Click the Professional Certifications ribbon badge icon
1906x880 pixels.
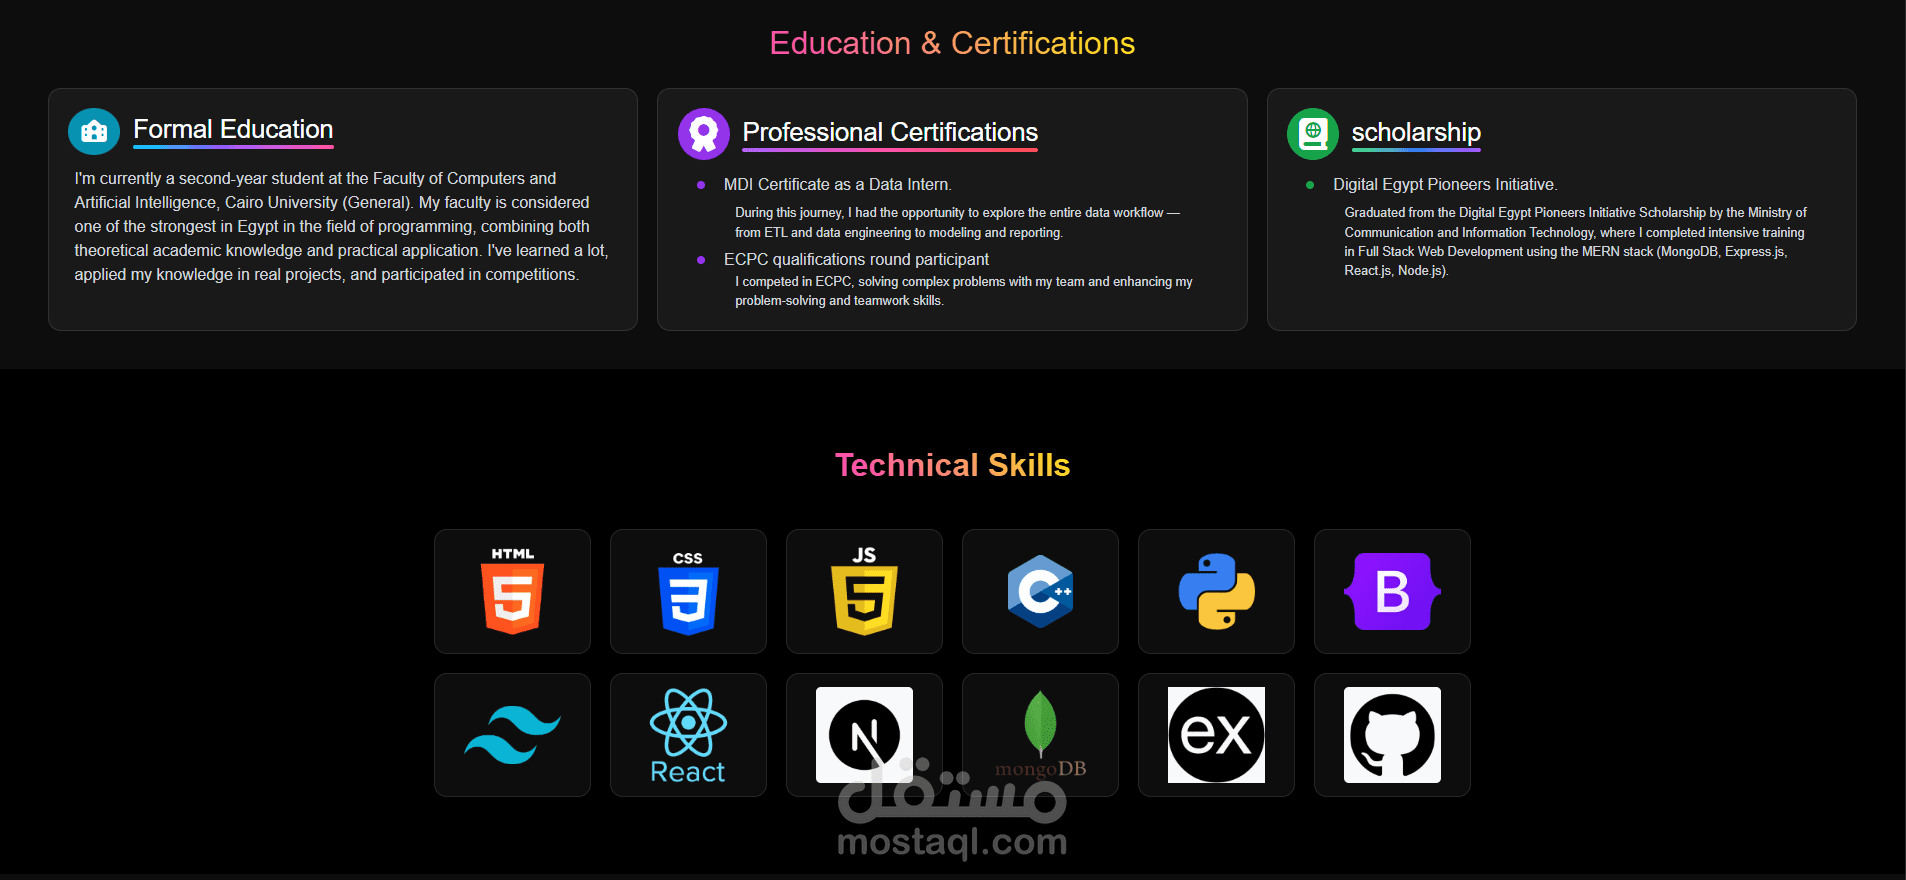coord(704,133)
